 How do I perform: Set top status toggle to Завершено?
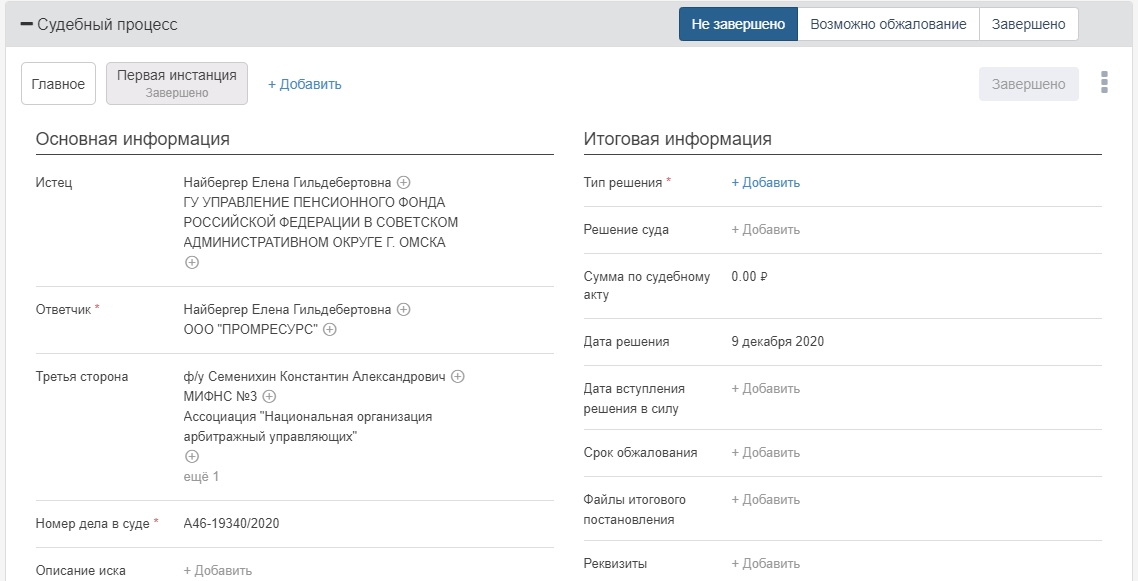tap(1028, 24)
